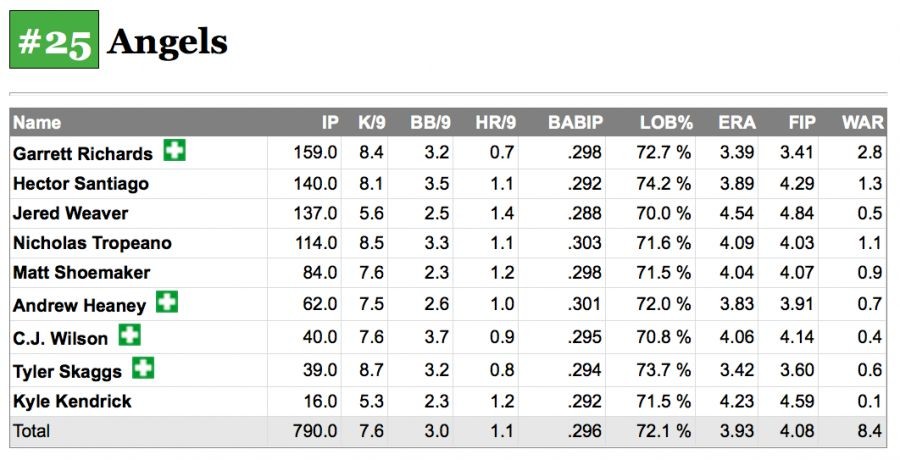This screenshot has height=460, width=900.
Task: Click the green #25 rank badge
Action: [54, 40]
